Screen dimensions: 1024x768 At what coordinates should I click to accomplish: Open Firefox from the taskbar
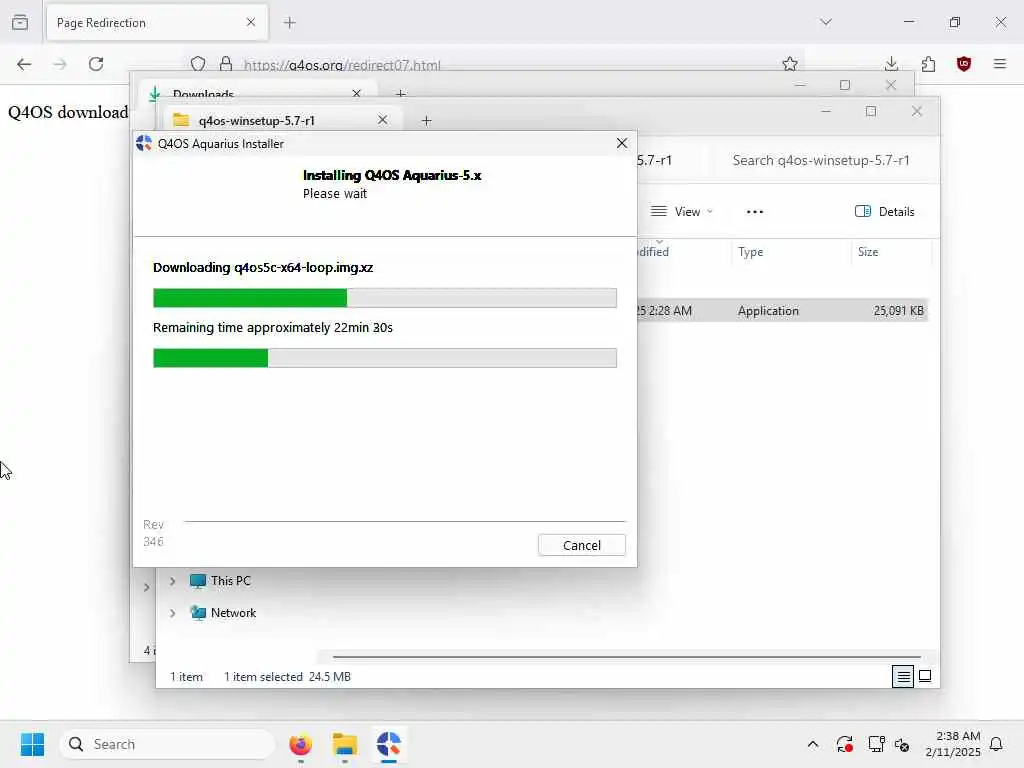pos(300,744)
